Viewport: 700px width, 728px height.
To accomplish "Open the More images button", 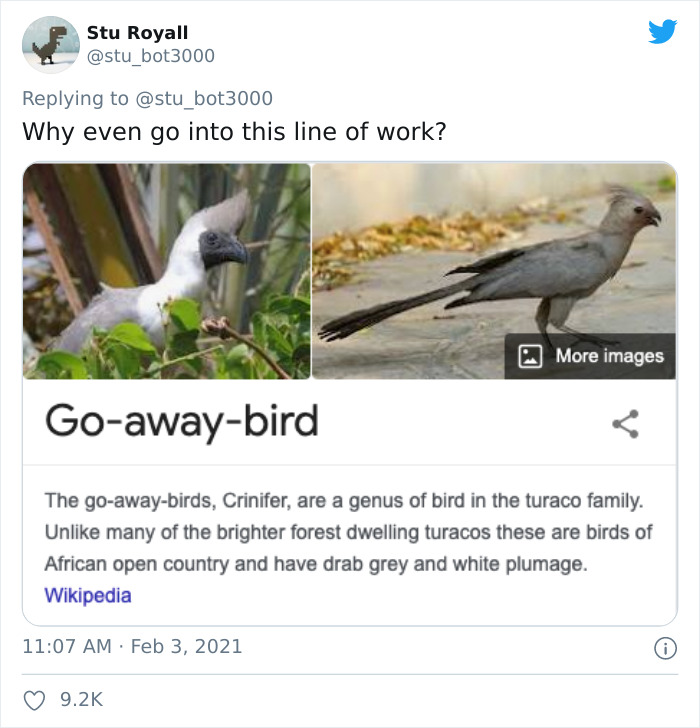I will [590, 356].
